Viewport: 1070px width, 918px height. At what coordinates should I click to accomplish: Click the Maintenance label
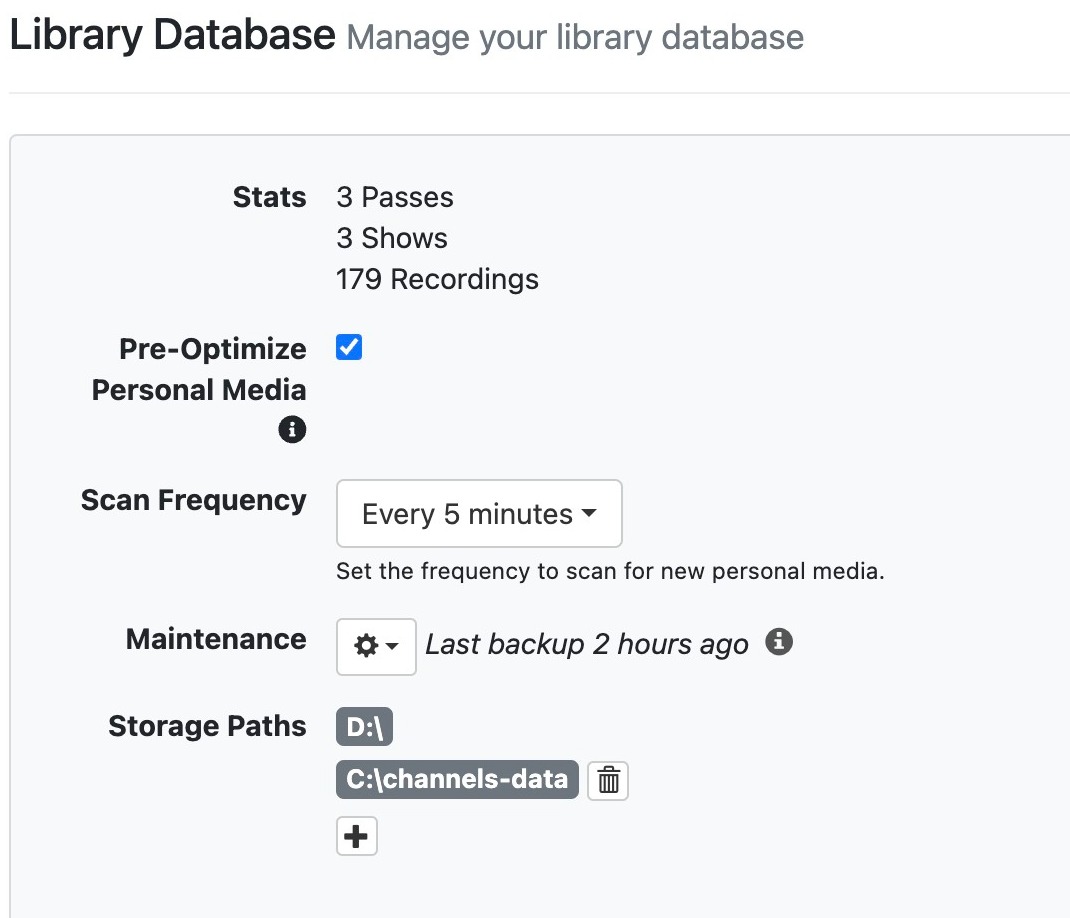[x=216, y=639]
